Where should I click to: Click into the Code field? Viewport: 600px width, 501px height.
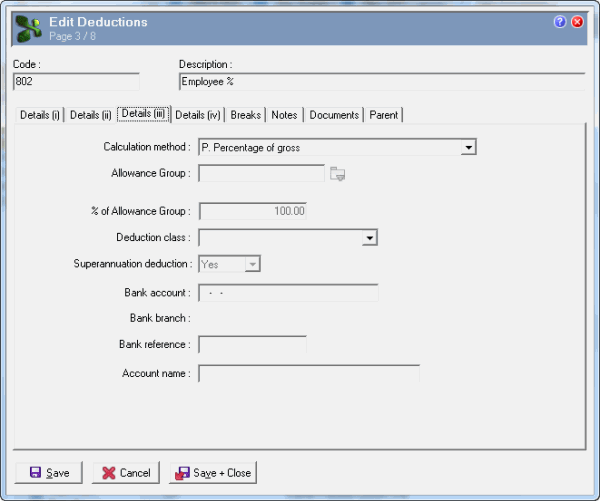[76, 82]
